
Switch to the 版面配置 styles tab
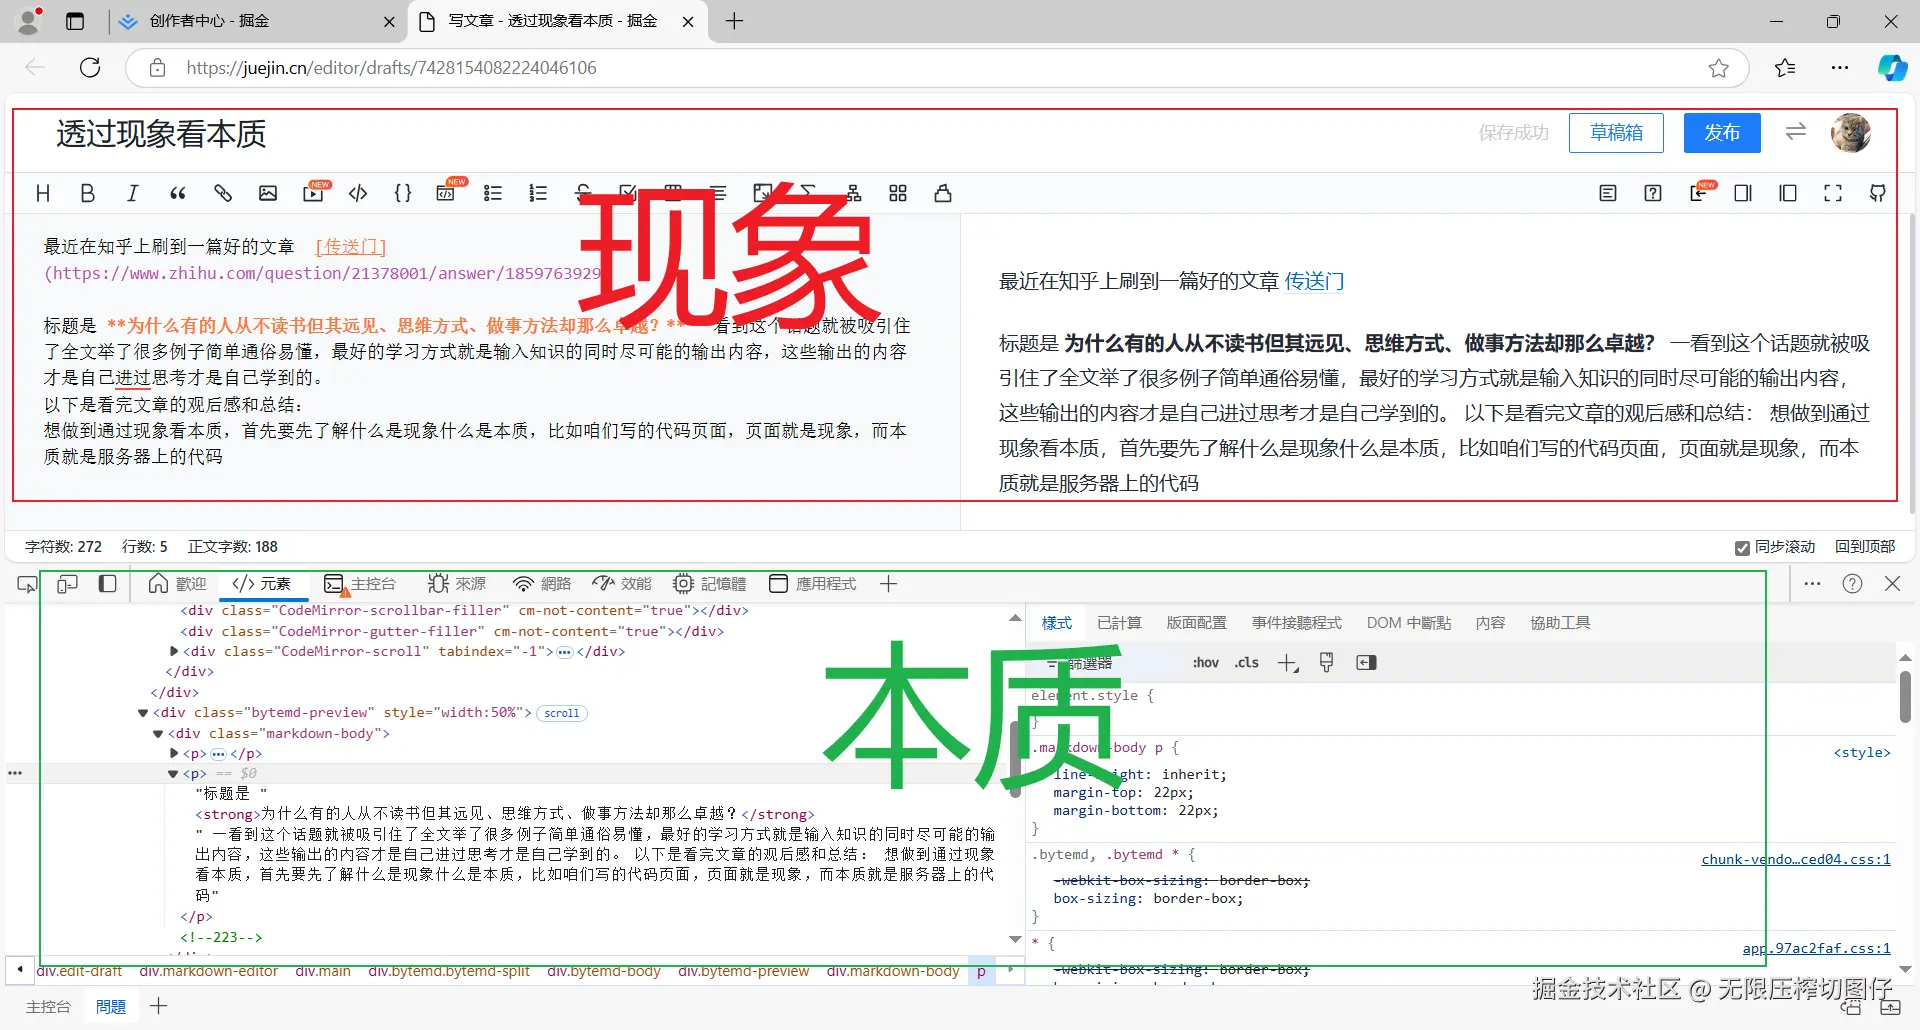tap(1196, 623)
